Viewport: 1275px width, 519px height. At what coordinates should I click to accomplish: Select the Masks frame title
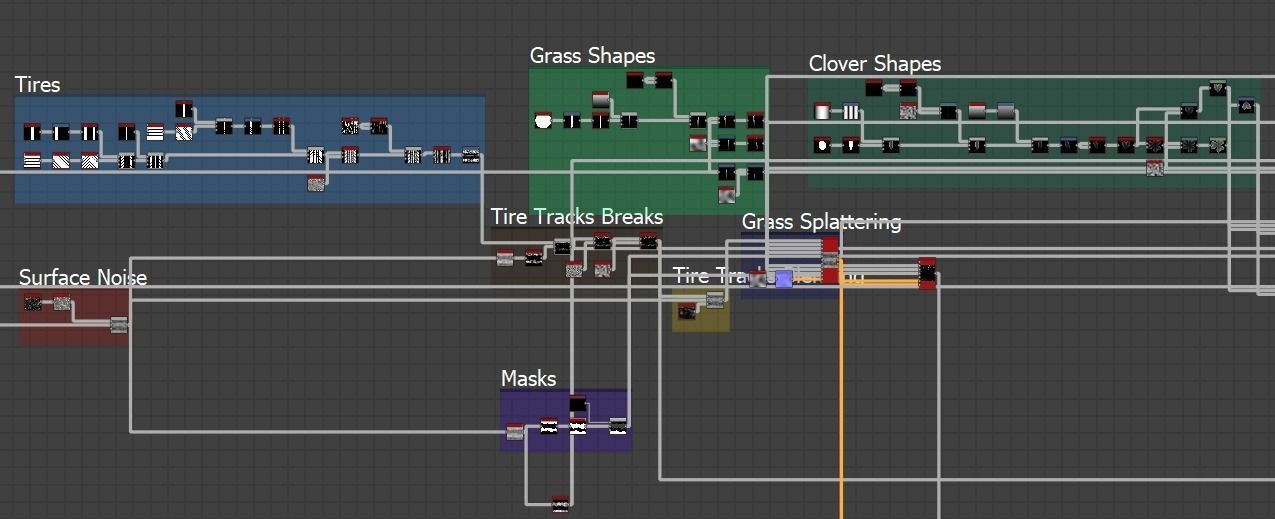(528, 379)
